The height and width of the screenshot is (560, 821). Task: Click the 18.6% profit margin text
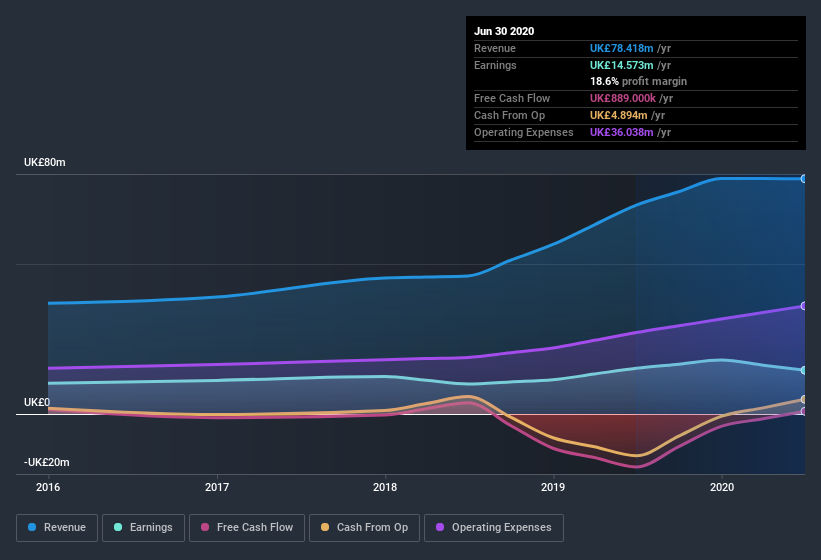(638, 81)
